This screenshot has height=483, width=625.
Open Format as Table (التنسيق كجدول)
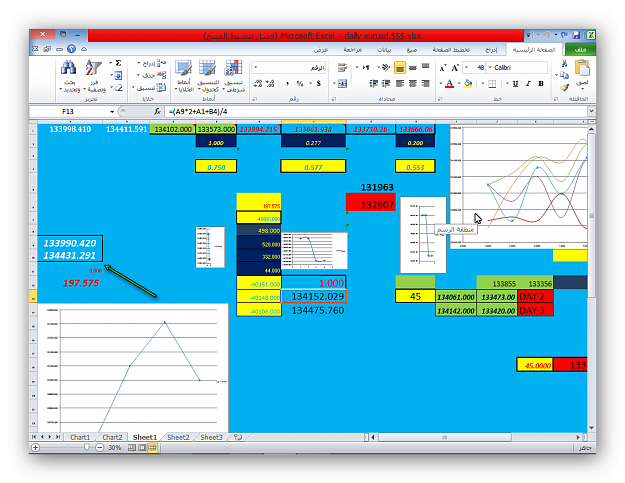pyautogui.click(x=208, y=77)
